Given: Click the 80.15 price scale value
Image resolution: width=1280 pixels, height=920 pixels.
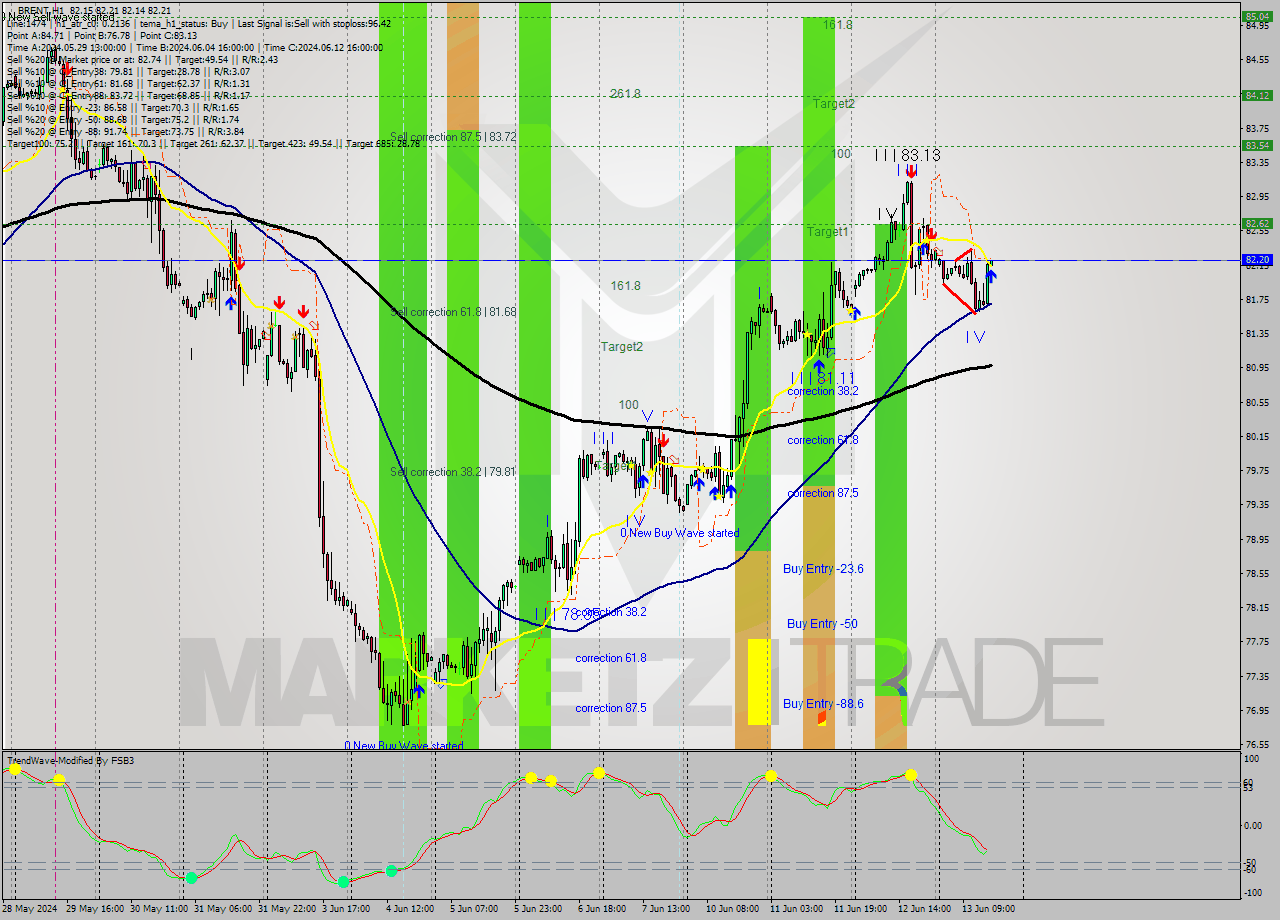Looking at the screenshot, I should tap(1258, 436).
